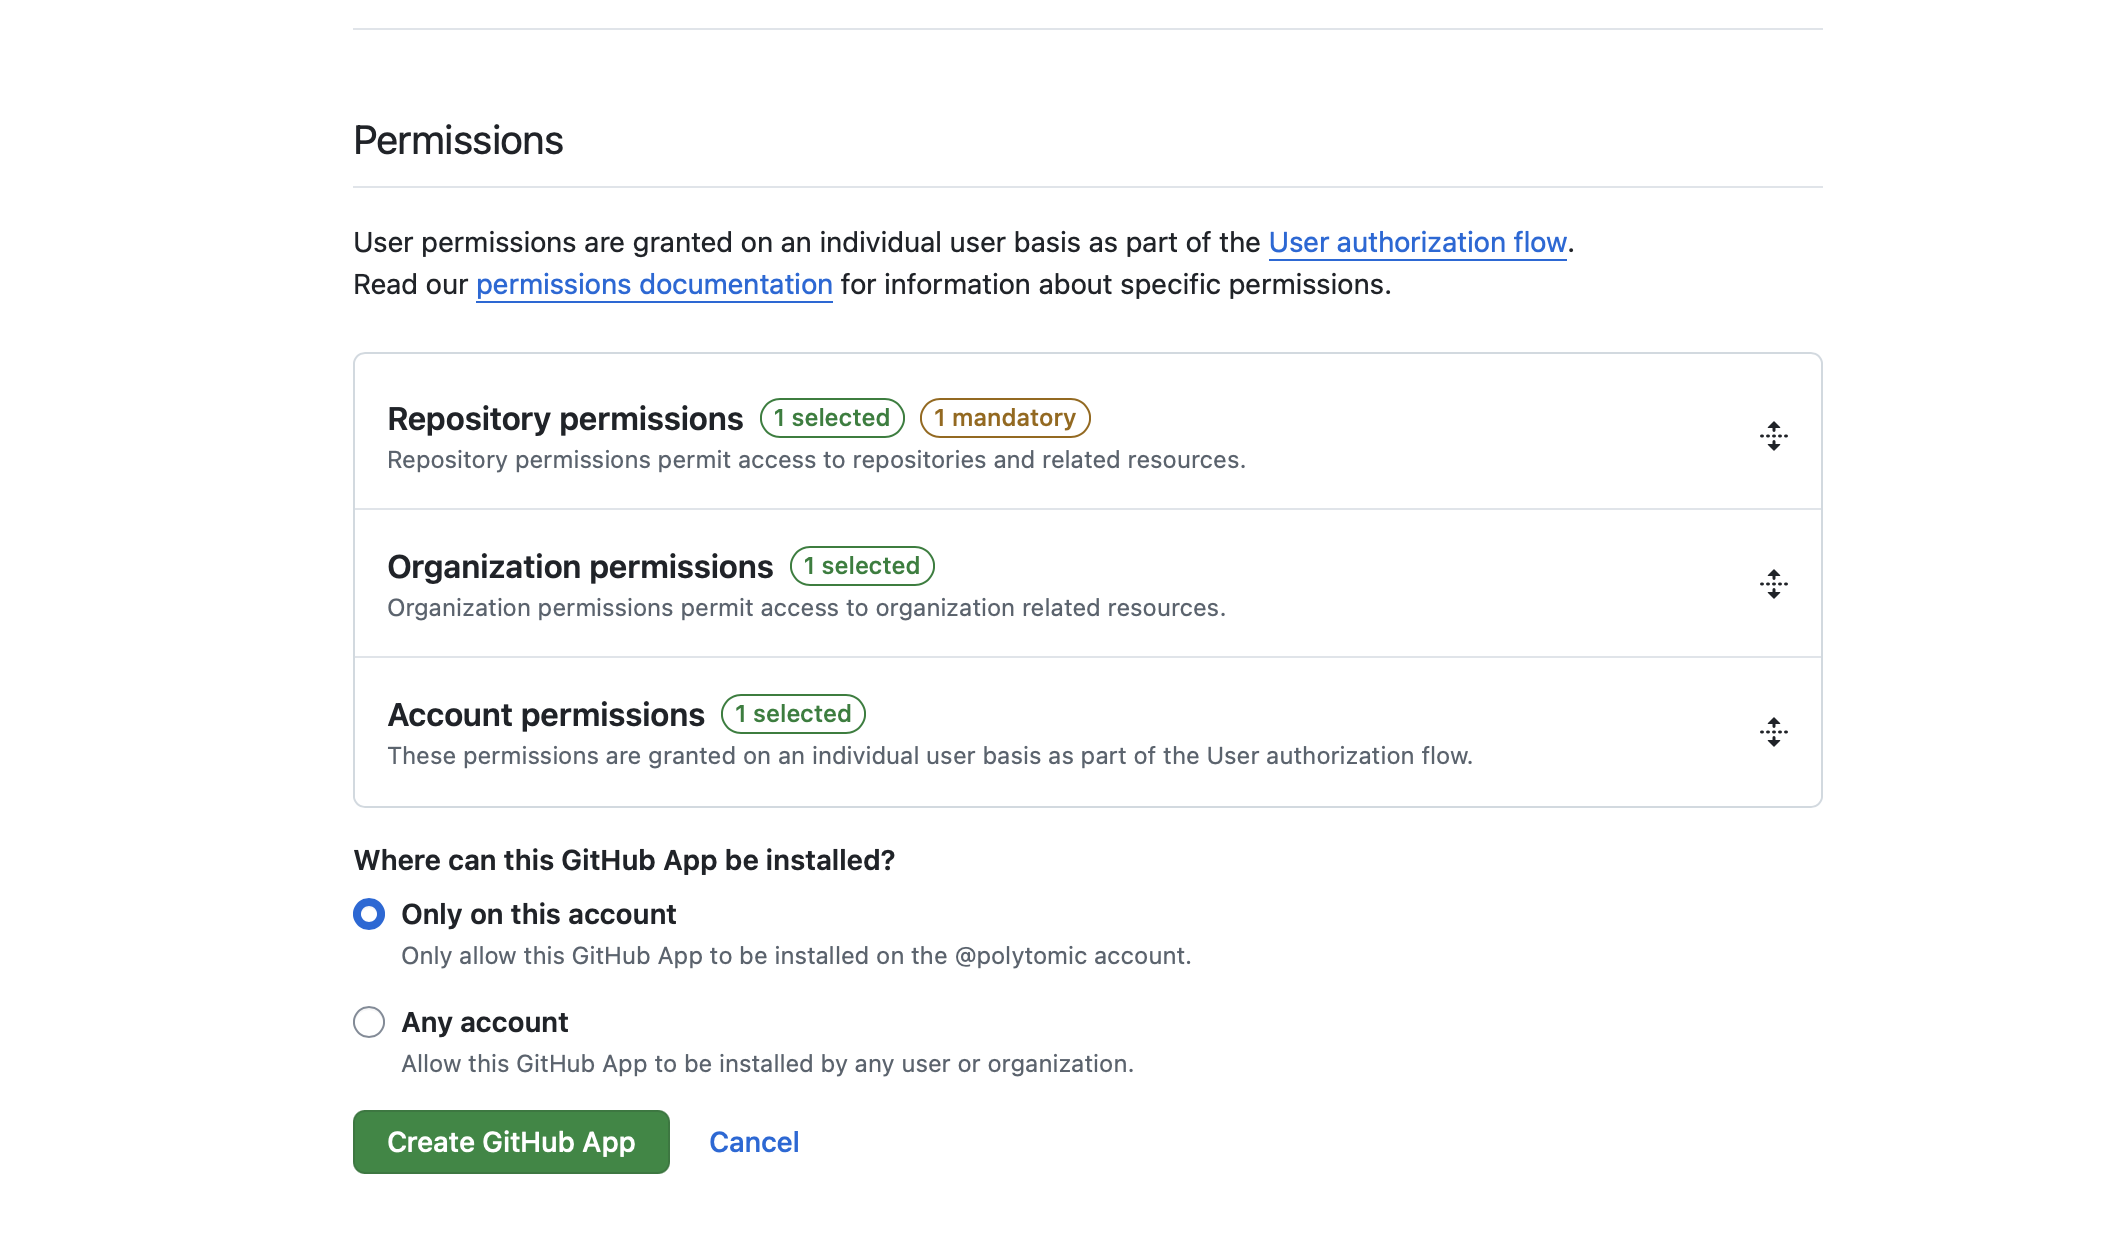Select the 'Any account' radio button
The height and width of the screenshot is (1250, 2104).
(369, 1022)
